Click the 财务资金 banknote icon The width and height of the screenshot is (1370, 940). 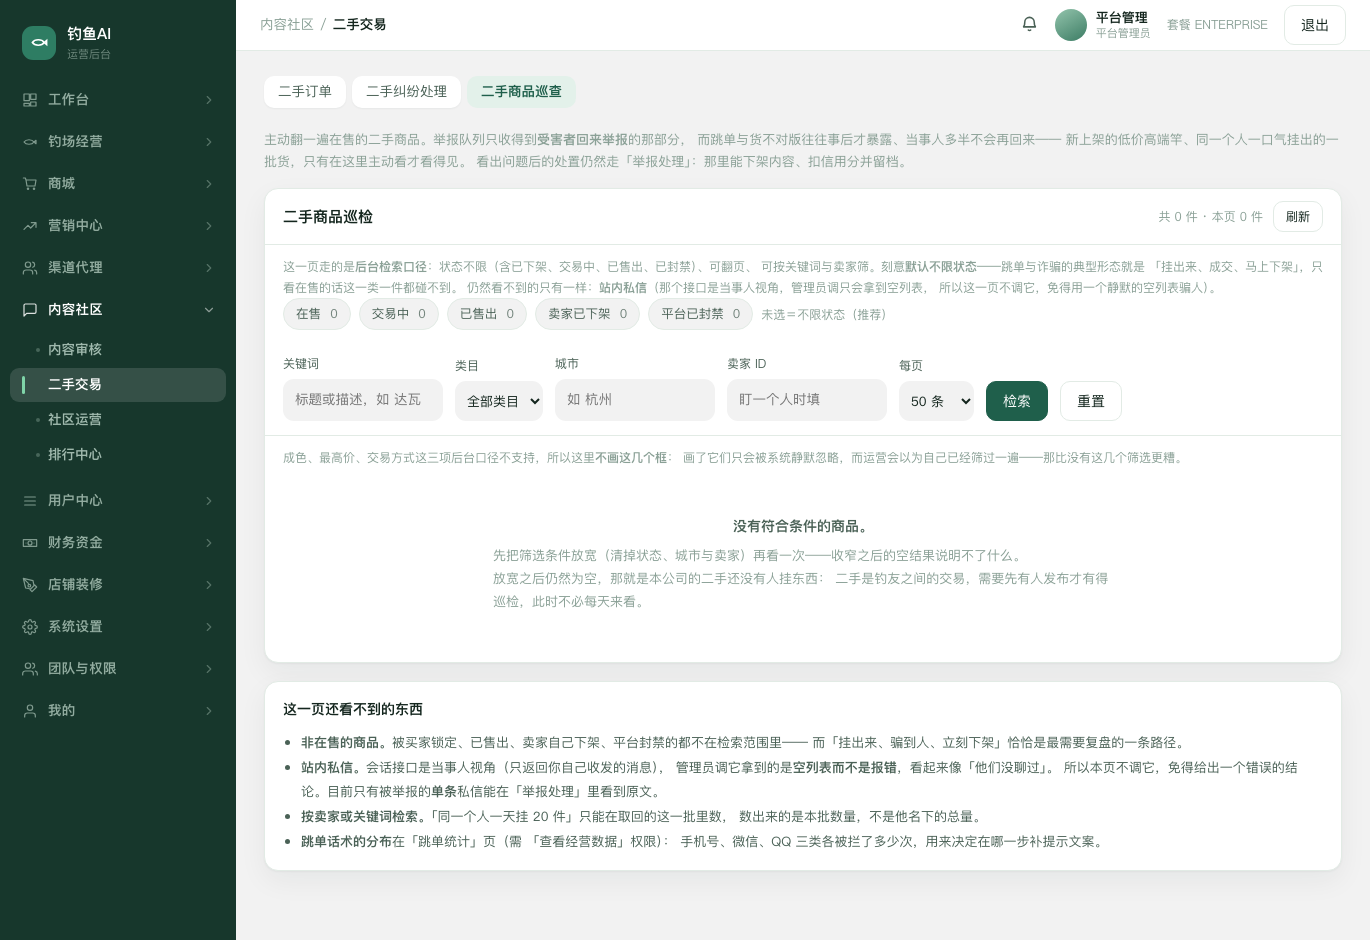[30, 543]
